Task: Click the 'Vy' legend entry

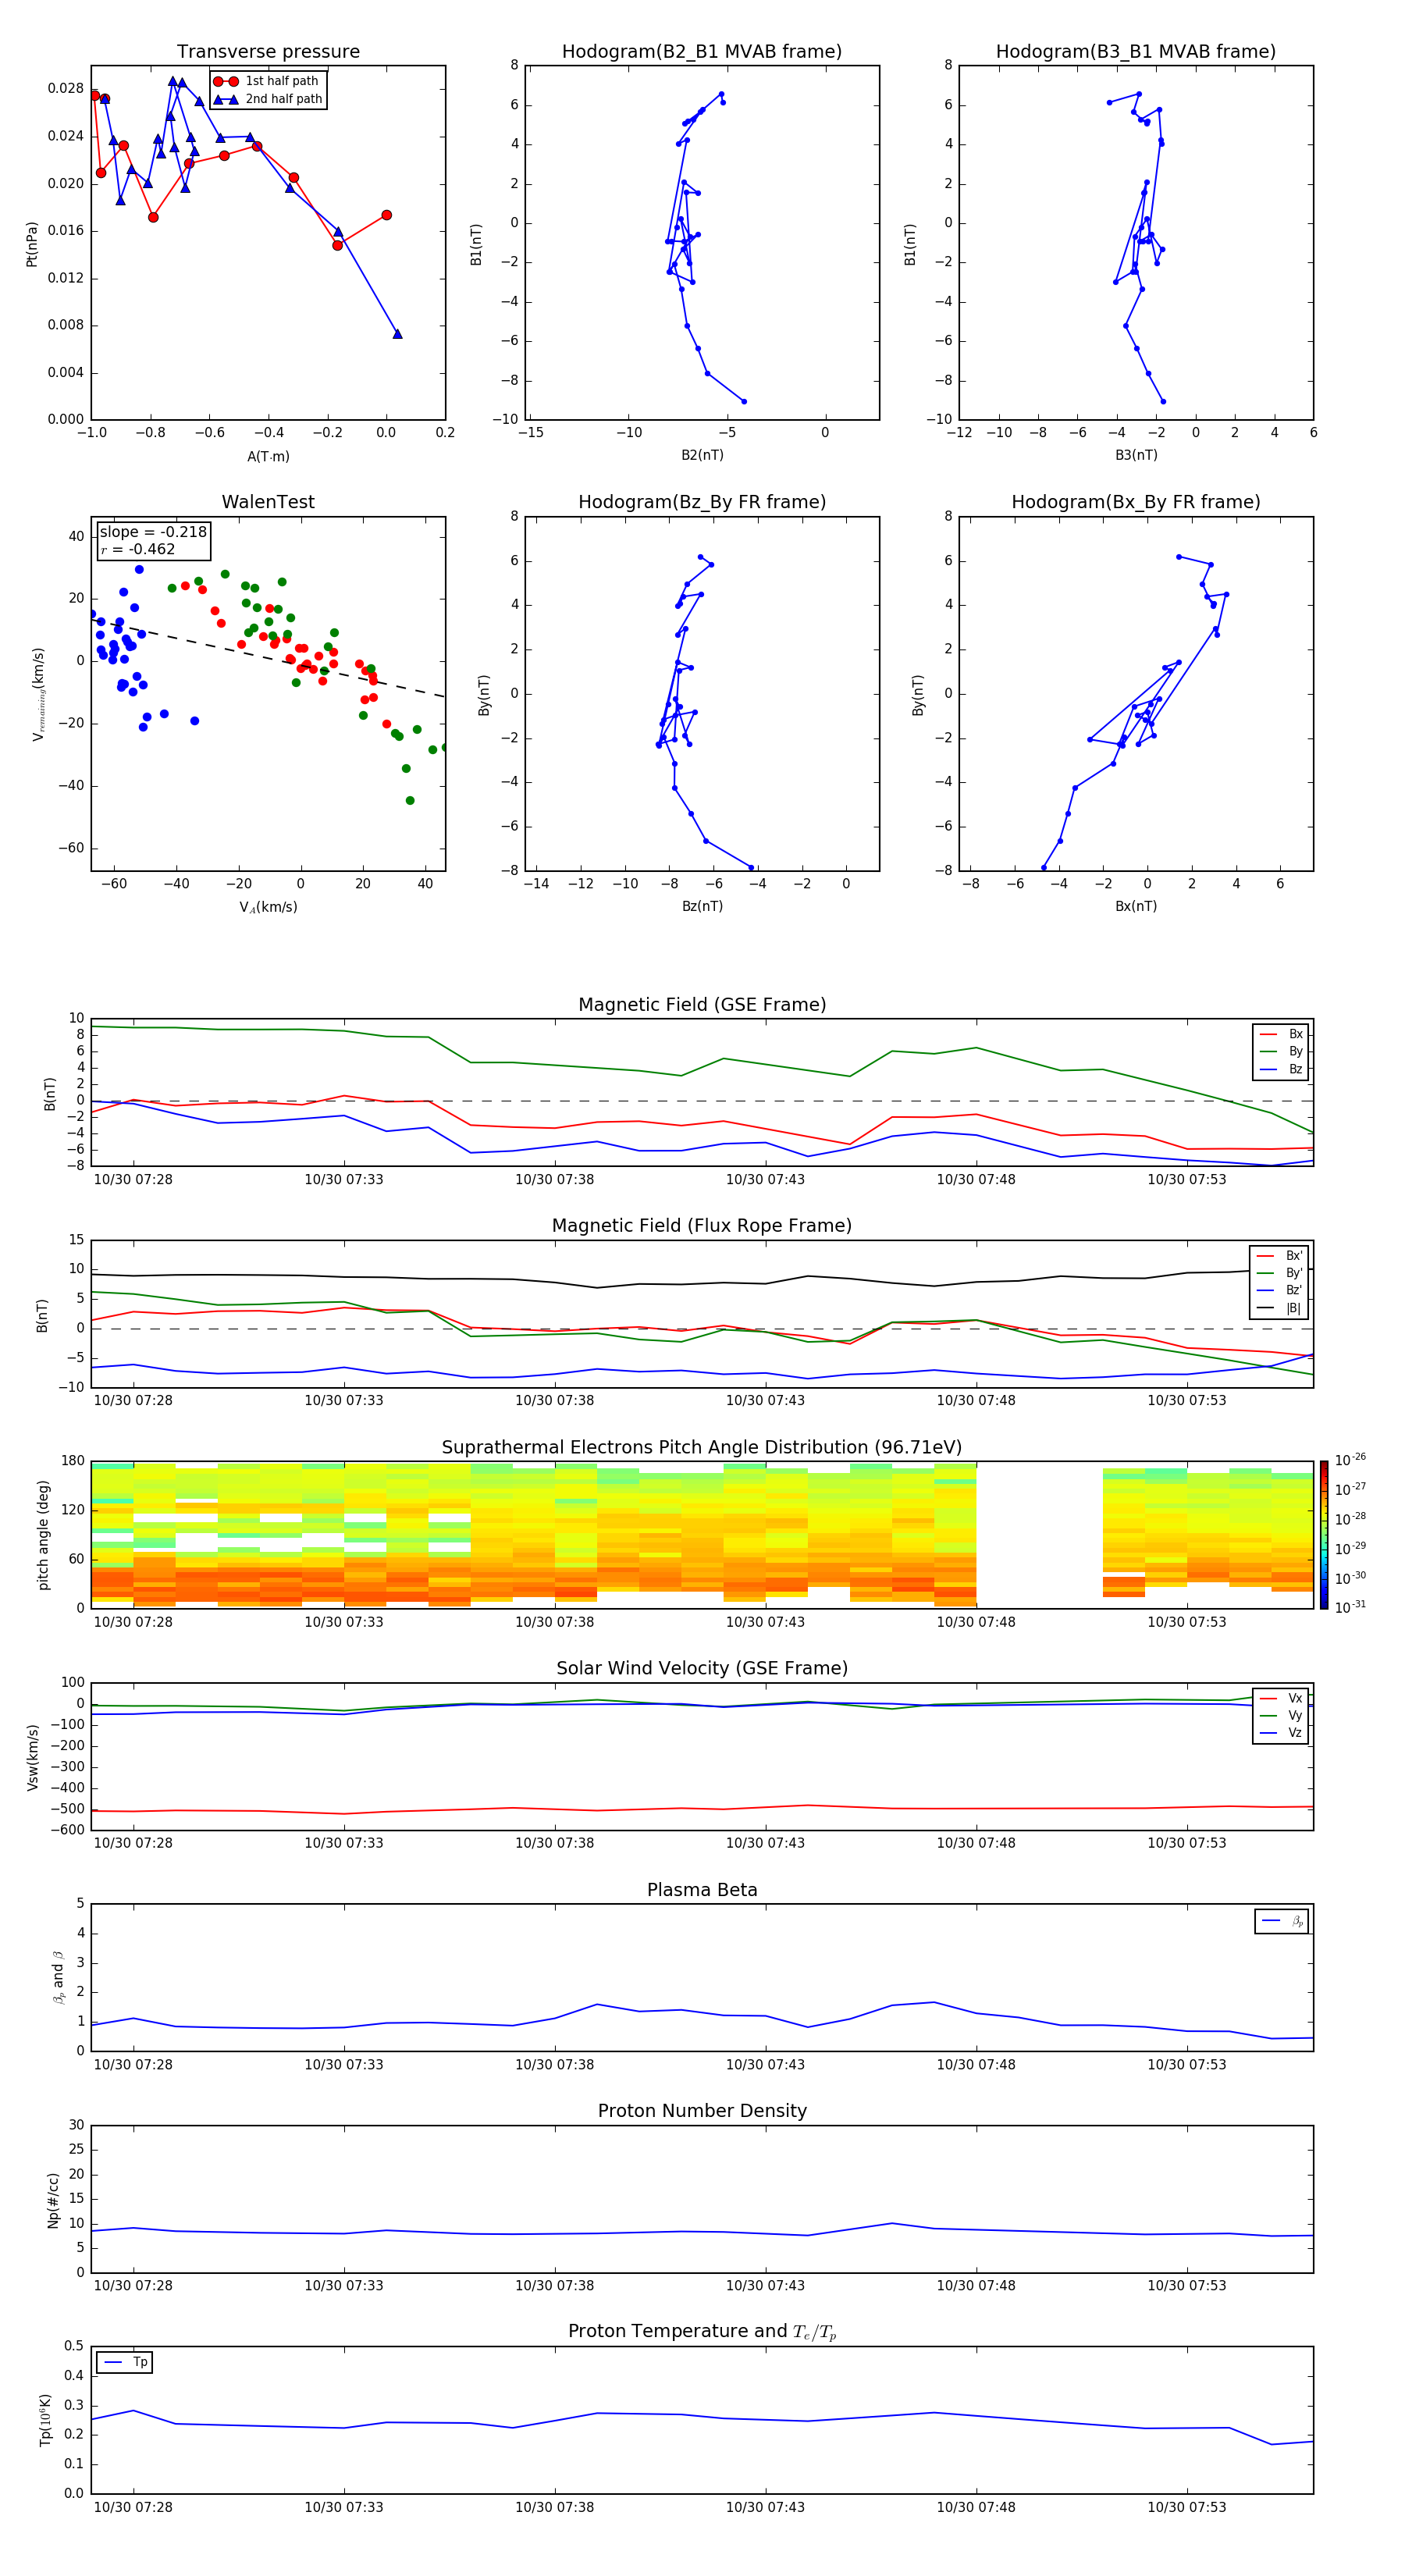Action: [1281, 1715]
